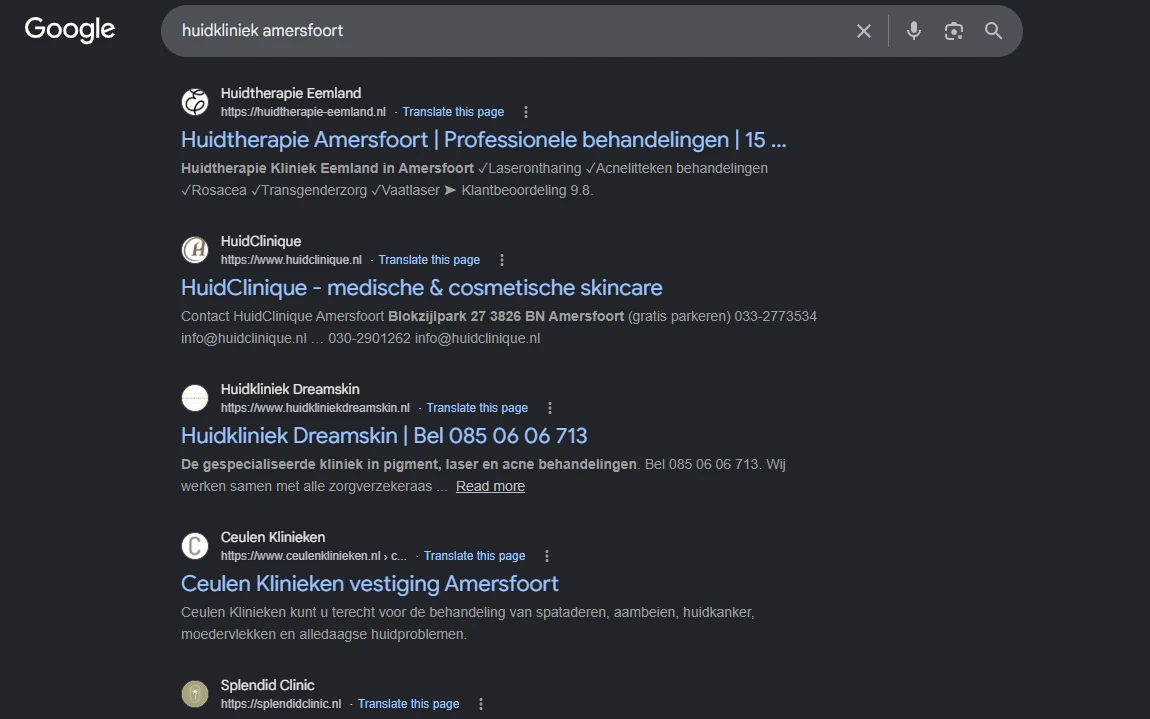This screenshot has width=1150, height=719.
Task: Click the Blokzijlpark 27 3826 BN Amersfoort address
Action: click(x=506, y=316)
